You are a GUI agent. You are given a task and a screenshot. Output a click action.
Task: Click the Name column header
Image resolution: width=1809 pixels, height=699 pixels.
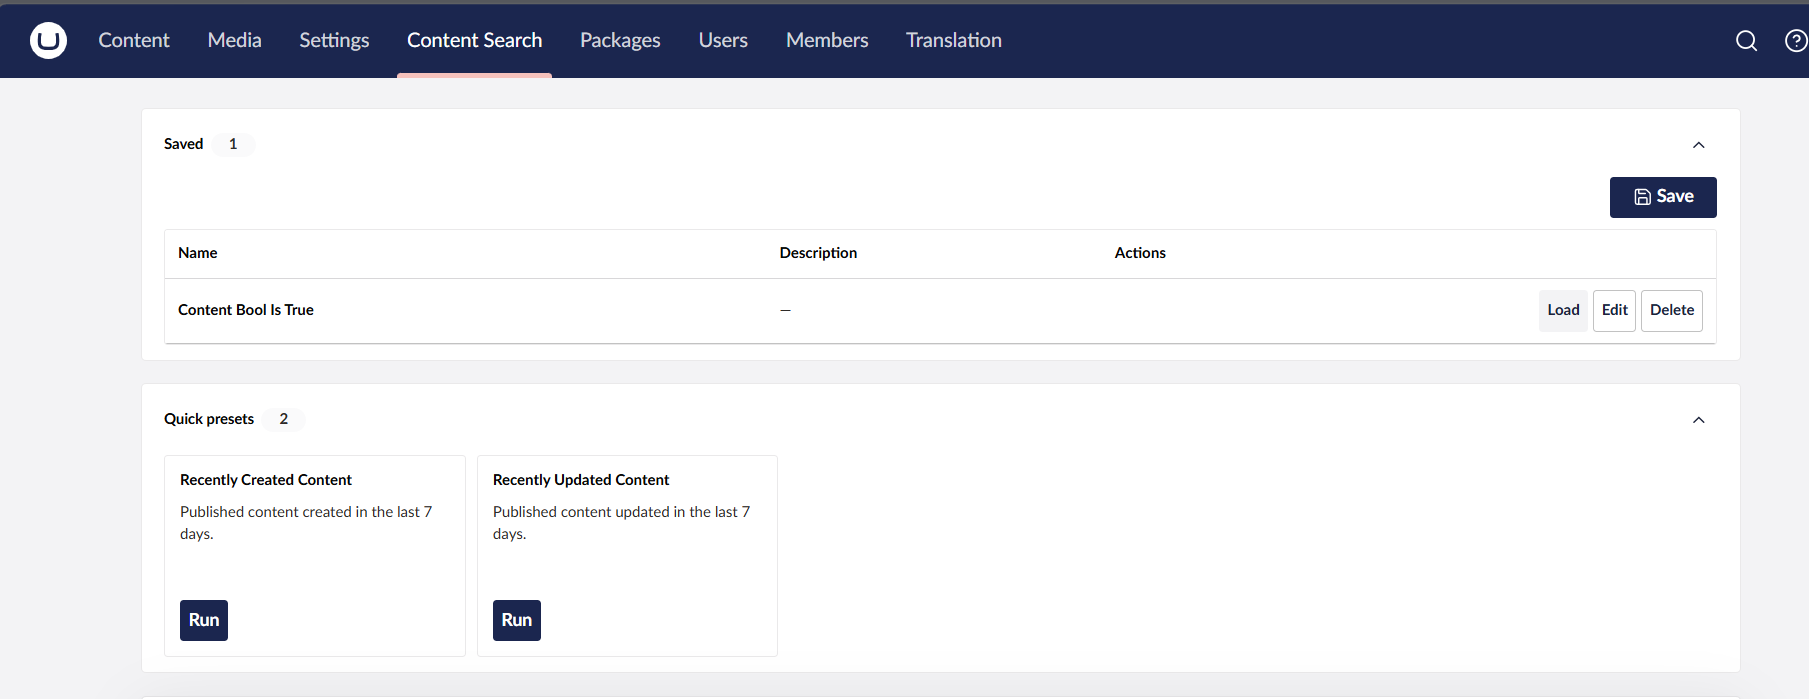(197, 253)
